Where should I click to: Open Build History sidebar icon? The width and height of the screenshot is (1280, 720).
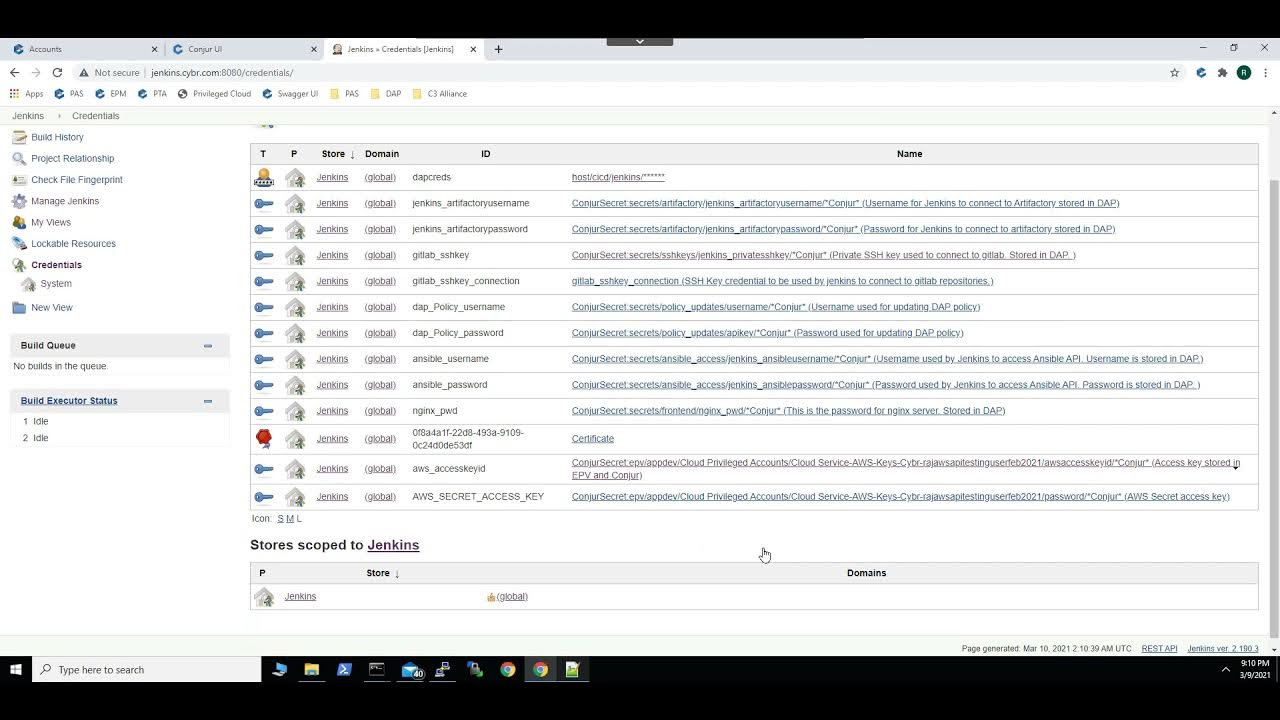pos(19,137)
